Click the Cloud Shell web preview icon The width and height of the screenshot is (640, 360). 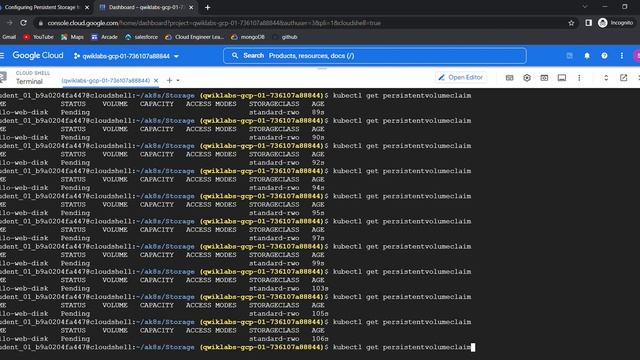544,78
